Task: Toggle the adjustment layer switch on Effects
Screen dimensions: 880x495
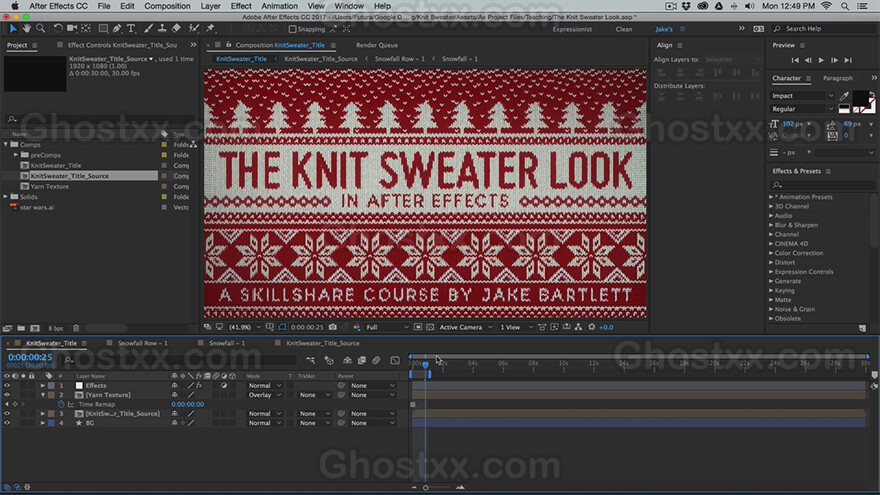Action: point(224,386)
